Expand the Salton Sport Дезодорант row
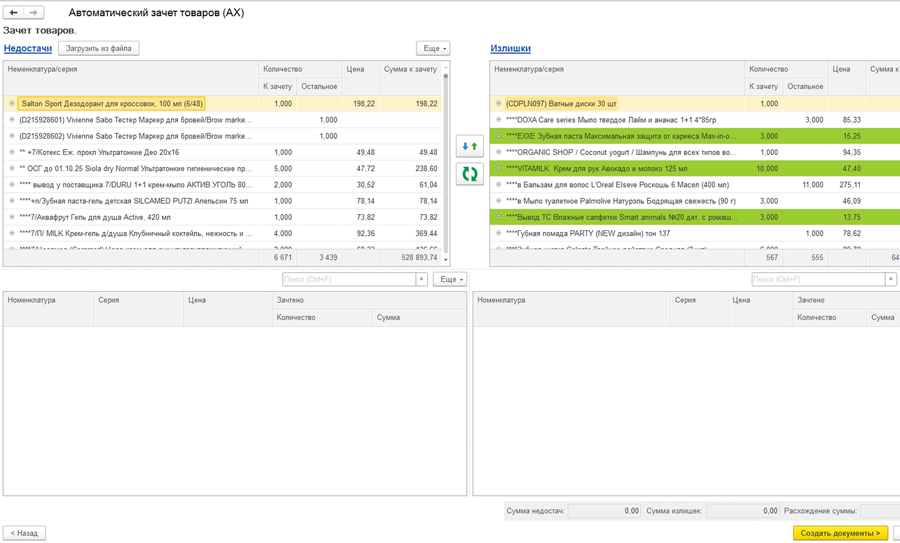900x543 pixels. click(12, 104)
